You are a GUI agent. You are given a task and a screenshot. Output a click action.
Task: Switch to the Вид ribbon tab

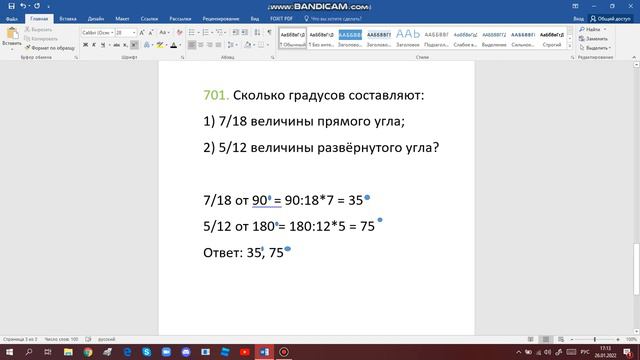(x=255, y=19)
